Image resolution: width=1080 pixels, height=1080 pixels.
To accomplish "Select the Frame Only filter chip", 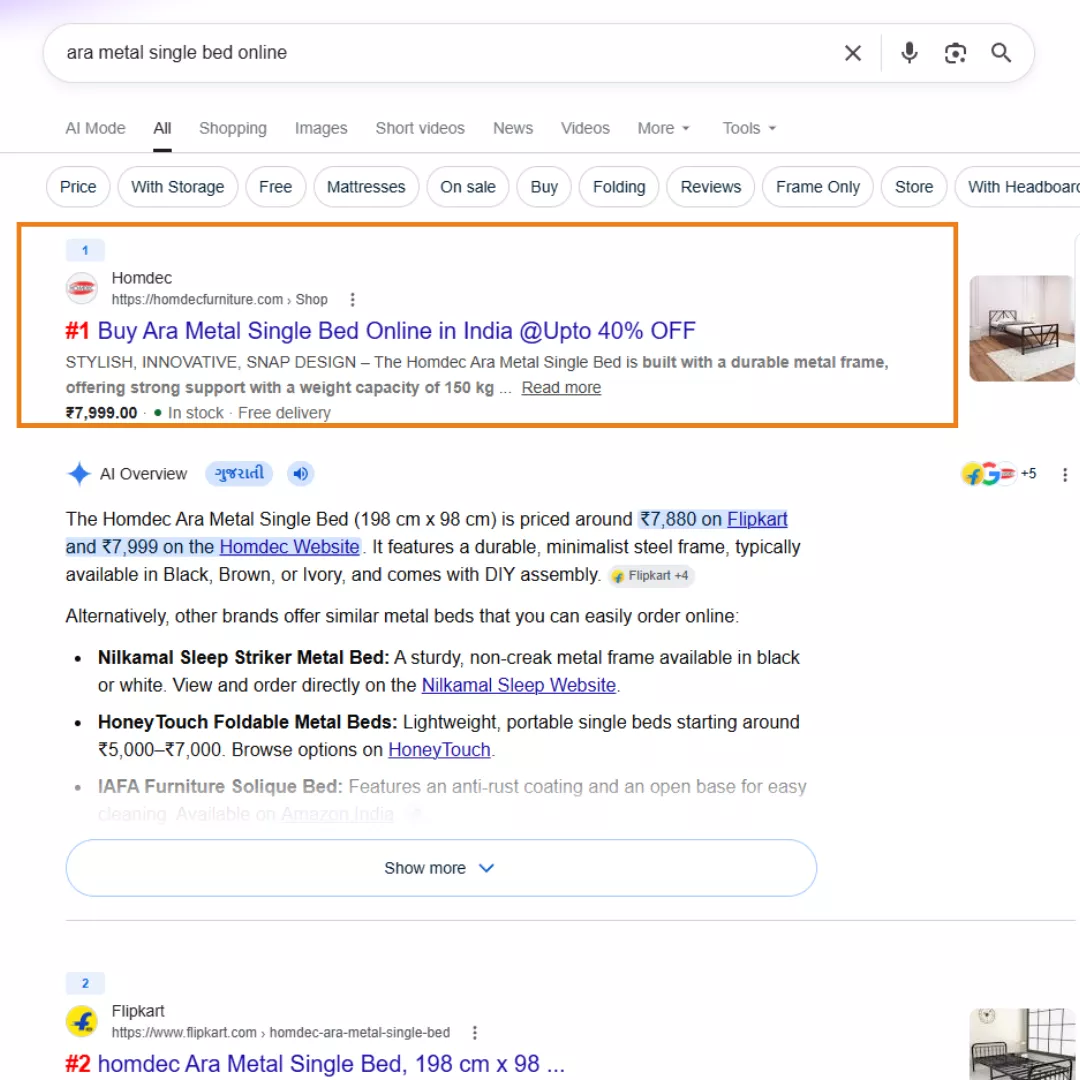I will [x=818, y=187].
